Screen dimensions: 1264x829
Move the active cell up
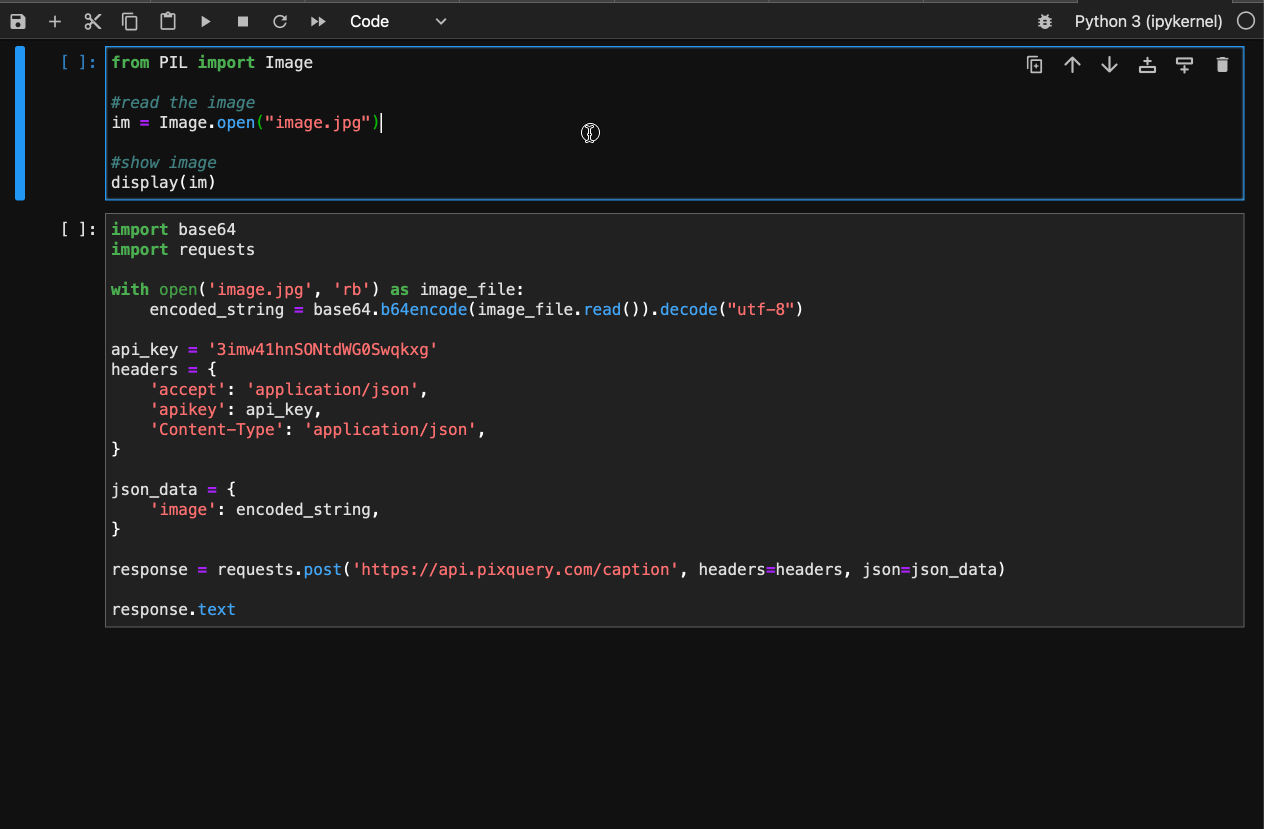[1072, 65]
